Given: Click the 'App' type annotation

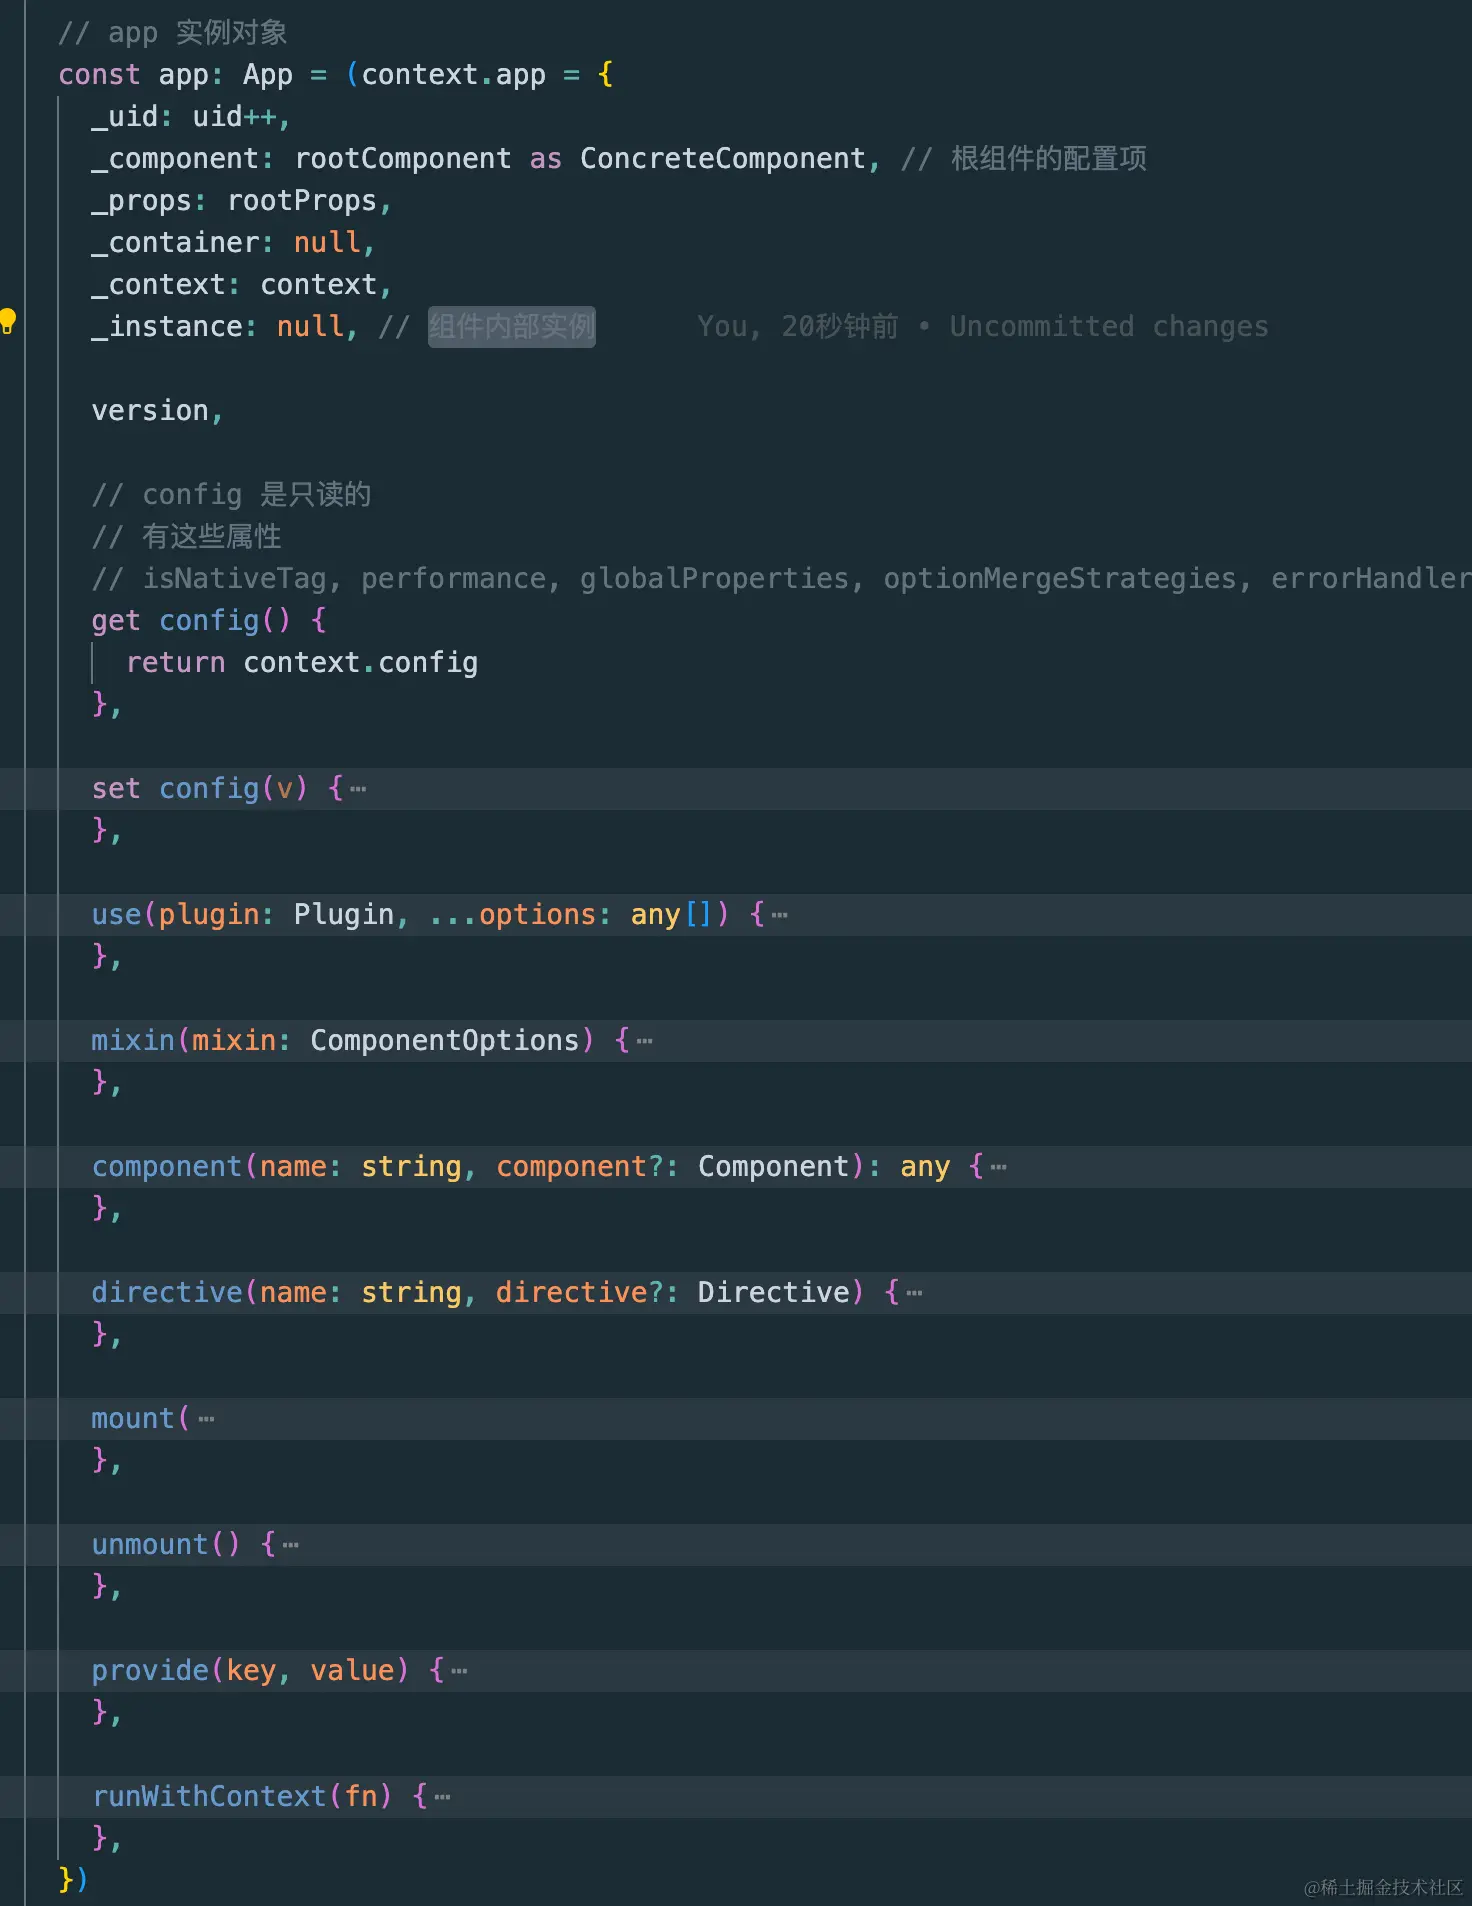Looking at the screenshot, I should click(x=268, y=75).
